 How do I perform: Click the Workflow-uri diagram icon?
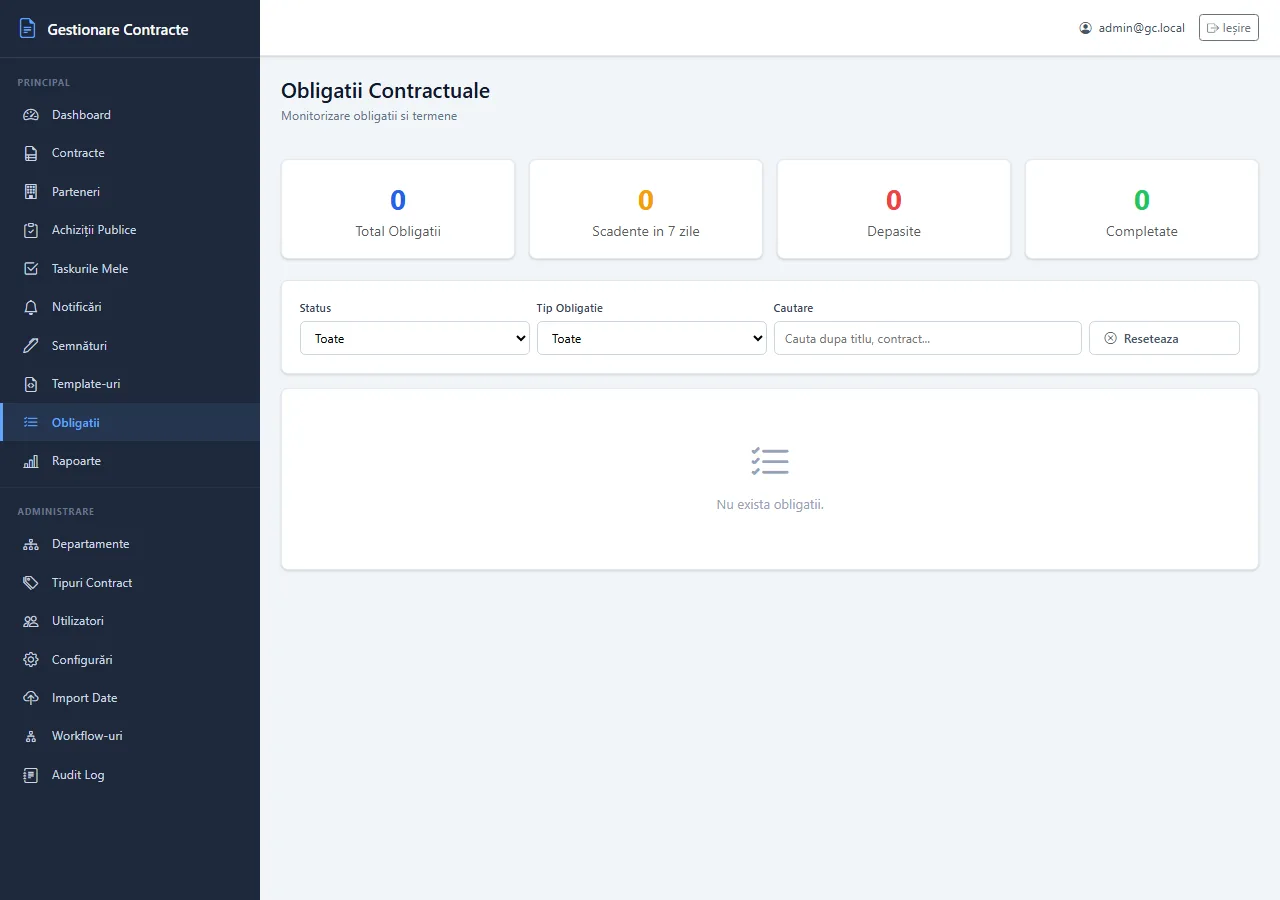coord(31,736)
